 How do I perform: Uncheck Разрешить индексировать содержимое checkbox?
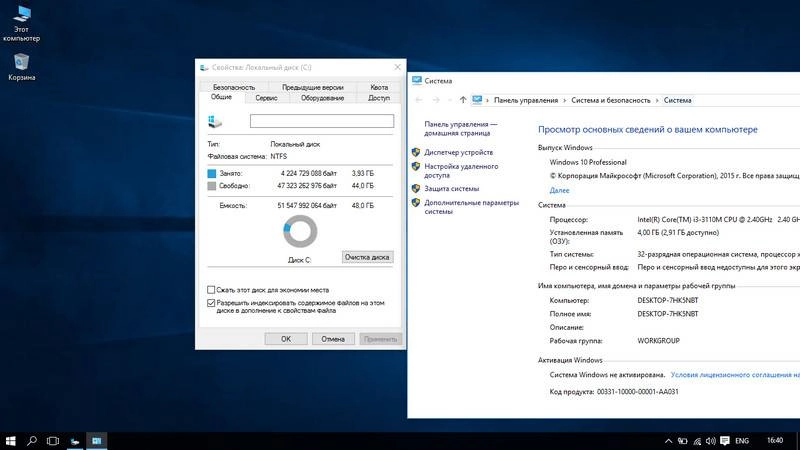(211, 303)
